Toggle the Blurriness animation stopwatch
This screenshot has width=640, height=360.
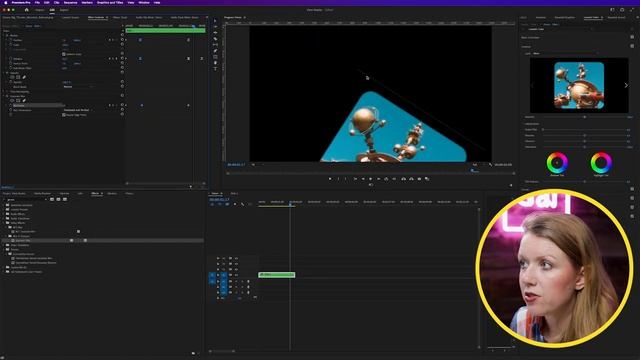click(x=11, y=105)
